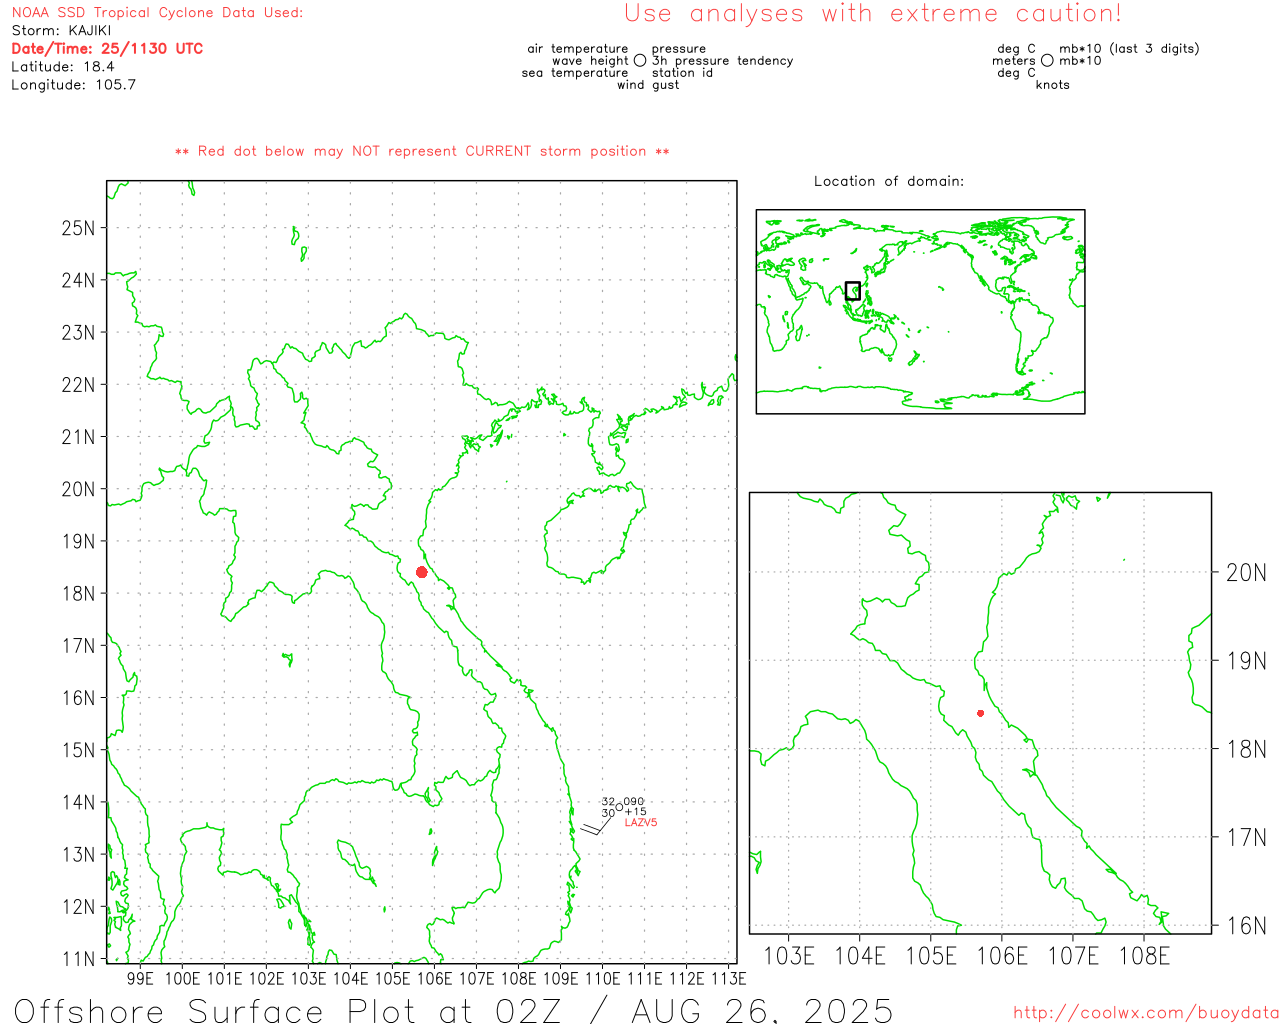The image size is (1280, 1024).
Task: Click 'mb*10 (last 3 digits)' legend text
Action: pos(1129,49)
